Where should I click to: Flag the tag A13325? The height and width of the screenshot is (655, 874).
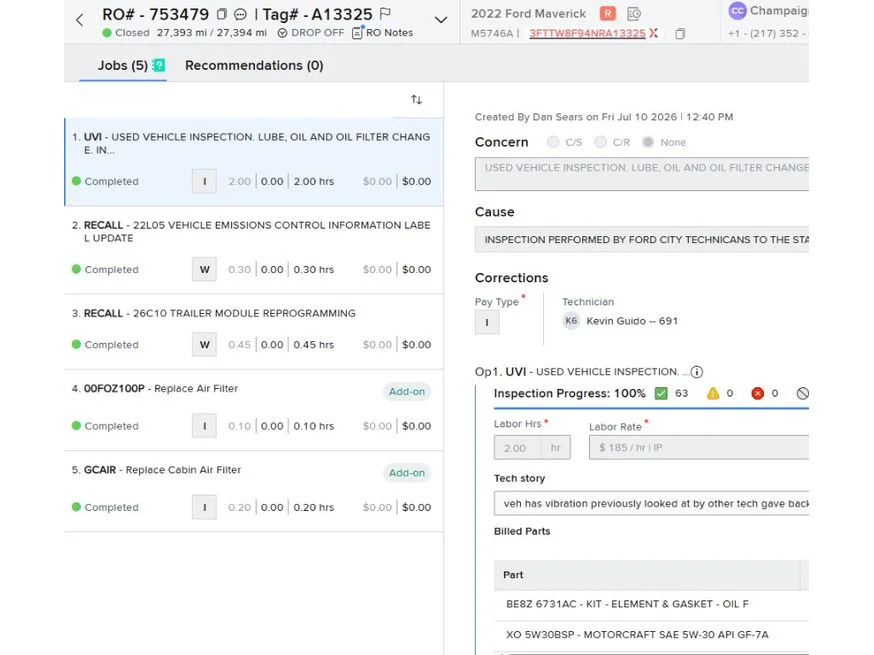[385, 13]
